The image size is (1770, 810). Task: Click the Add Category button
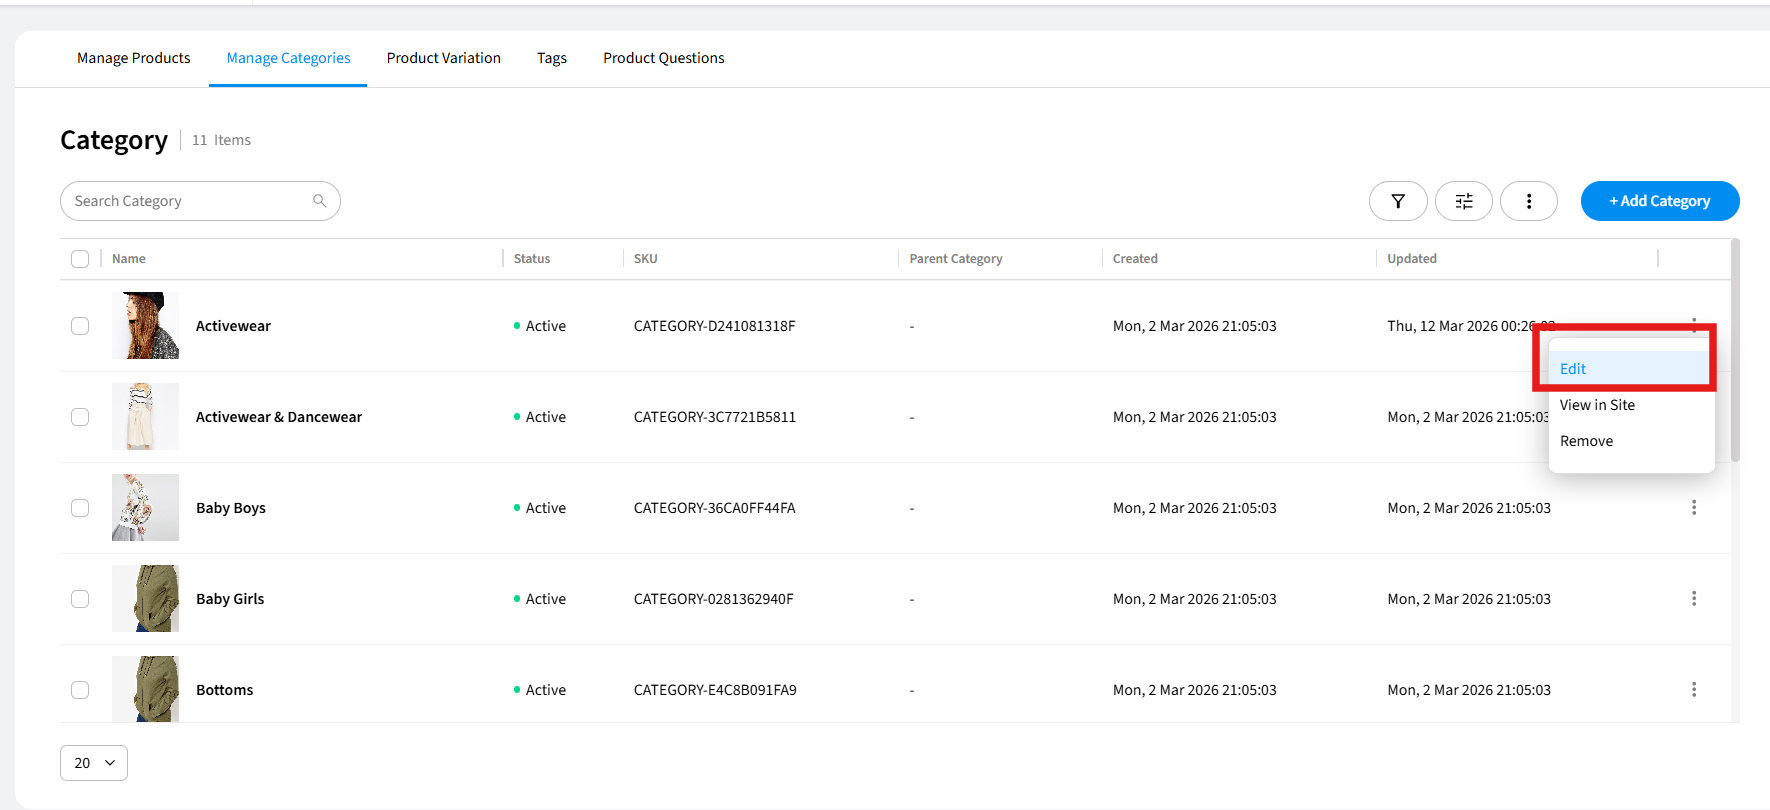click(1659, 201)
